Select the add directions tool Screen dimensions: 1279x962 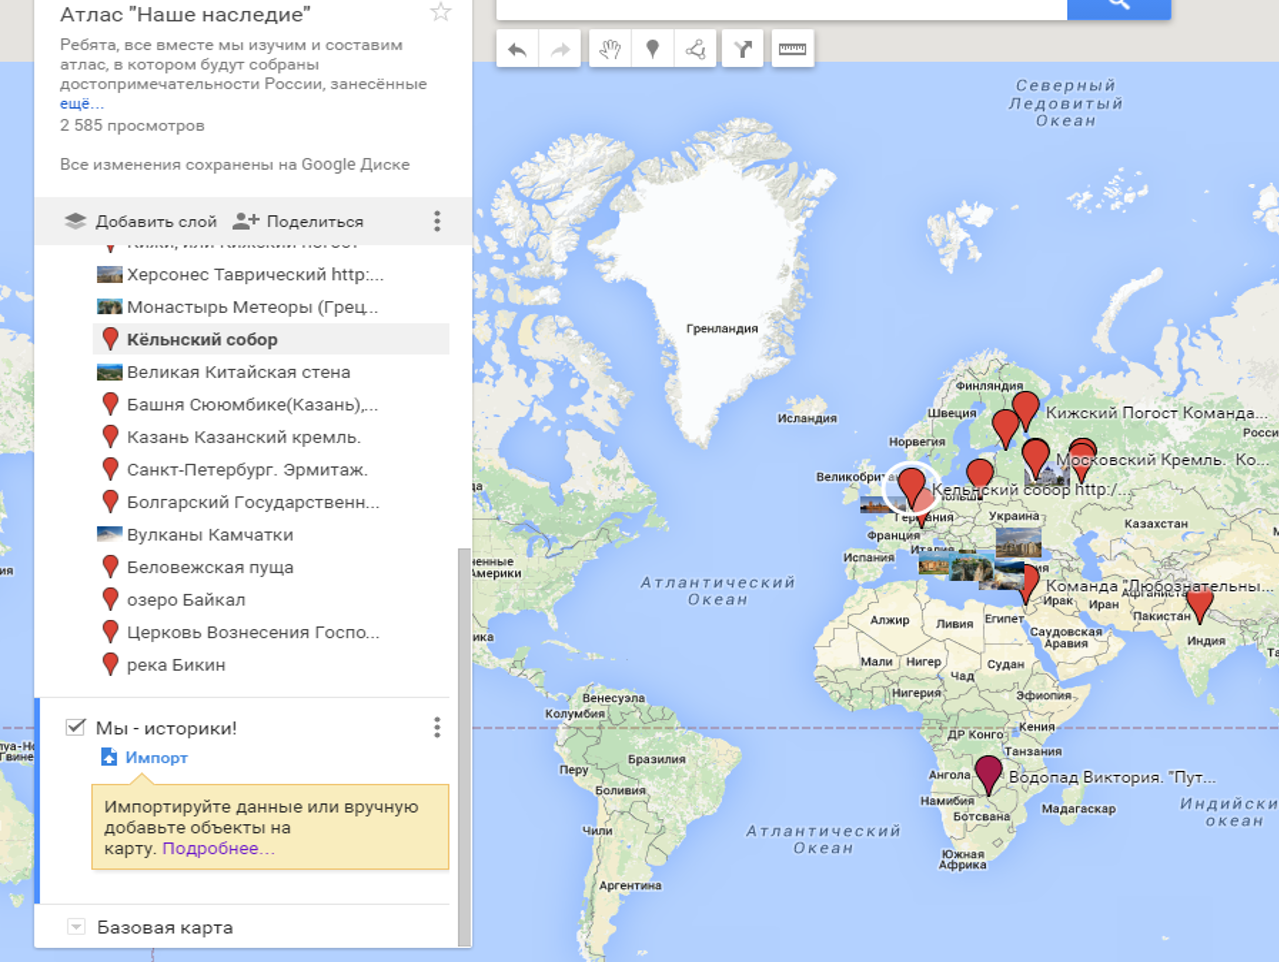tap(743, 49)
